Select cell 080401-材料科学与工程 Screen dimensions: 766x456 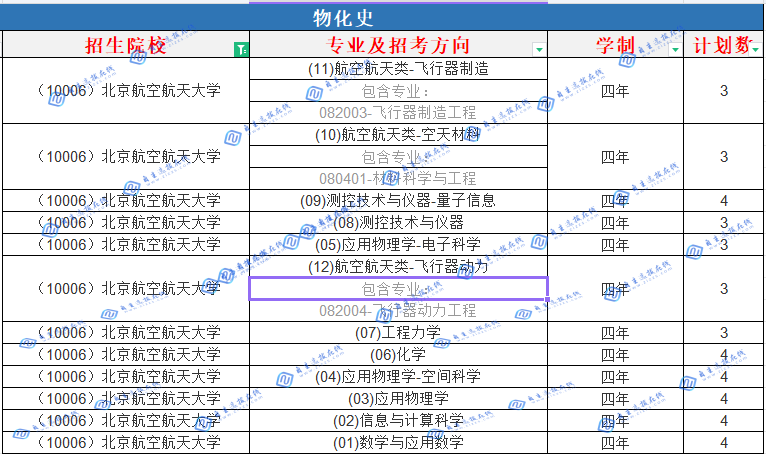point(398,178)
